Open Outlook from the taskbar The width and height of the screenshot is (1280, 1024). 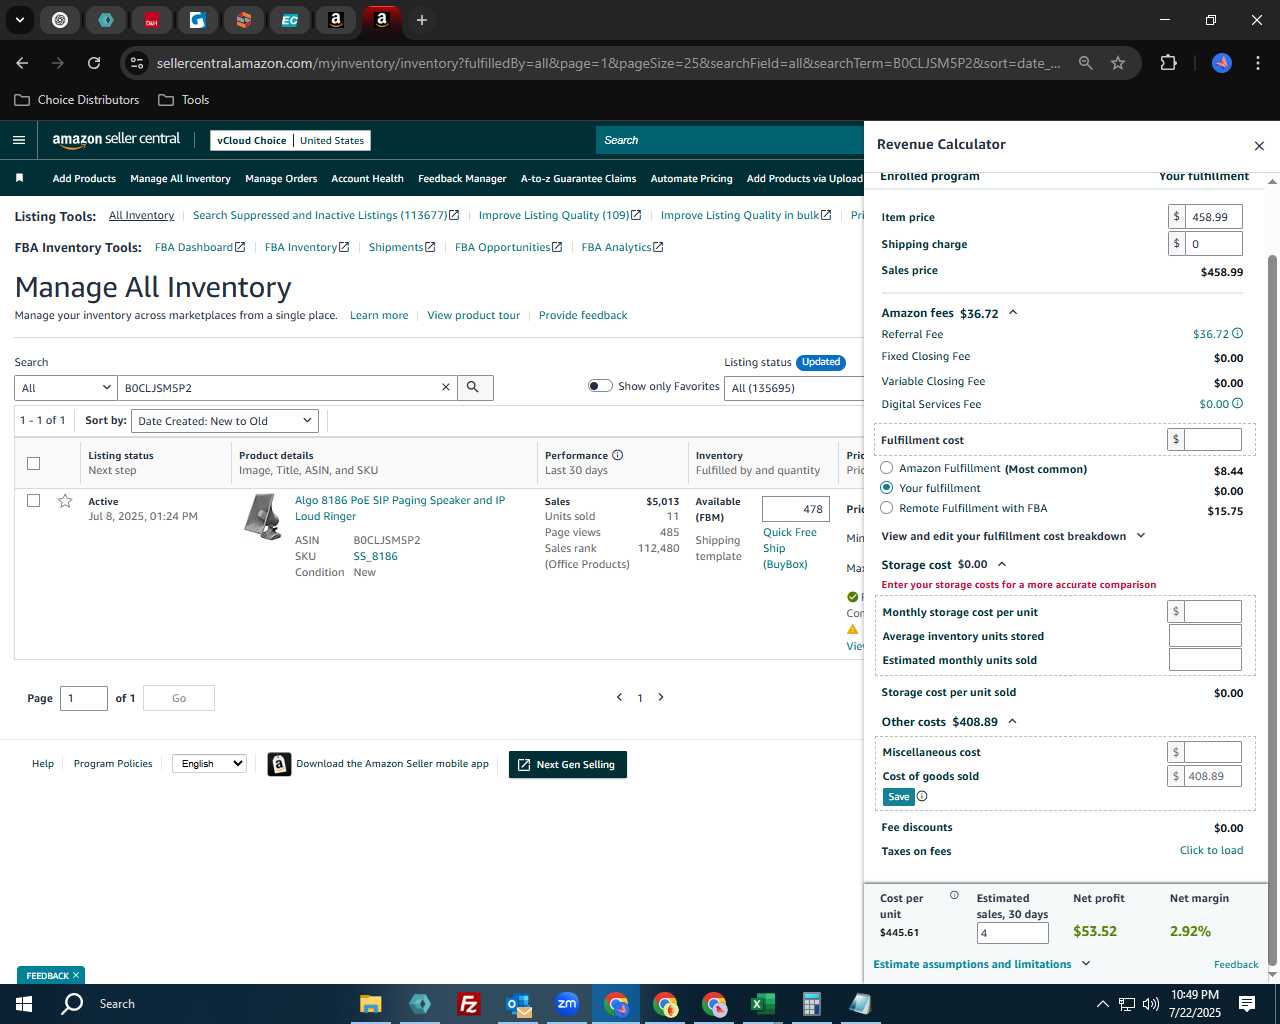tap(518, 1004)
